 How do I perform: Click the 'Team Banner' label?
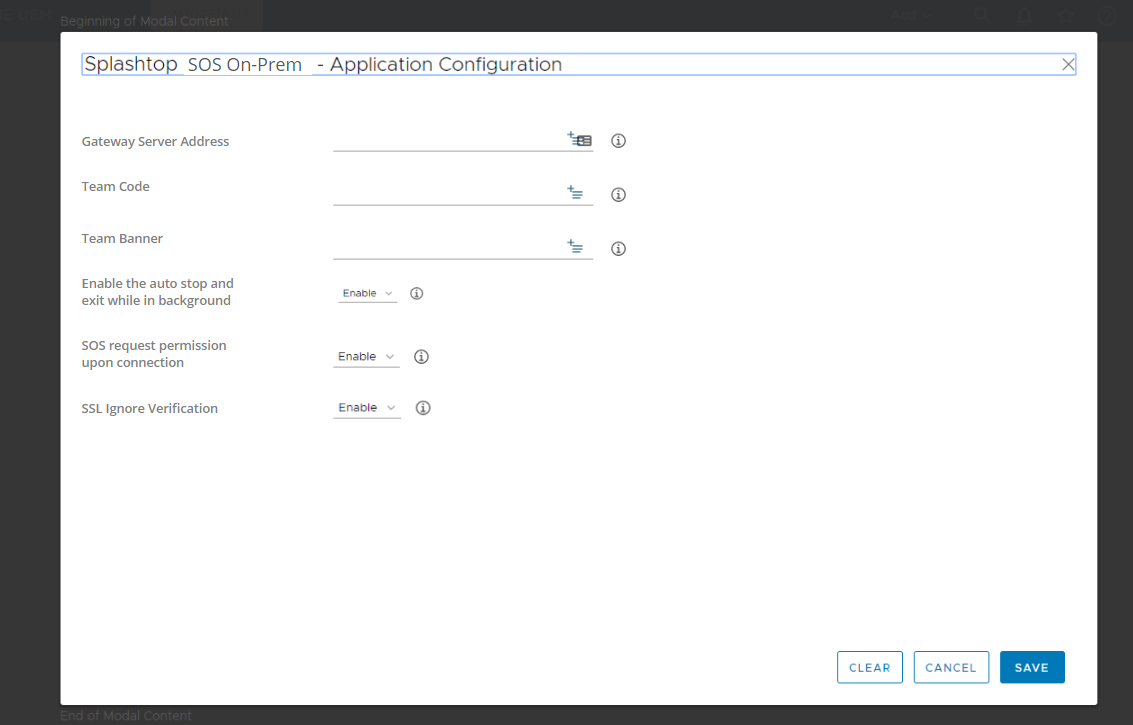tap(122, 239)
